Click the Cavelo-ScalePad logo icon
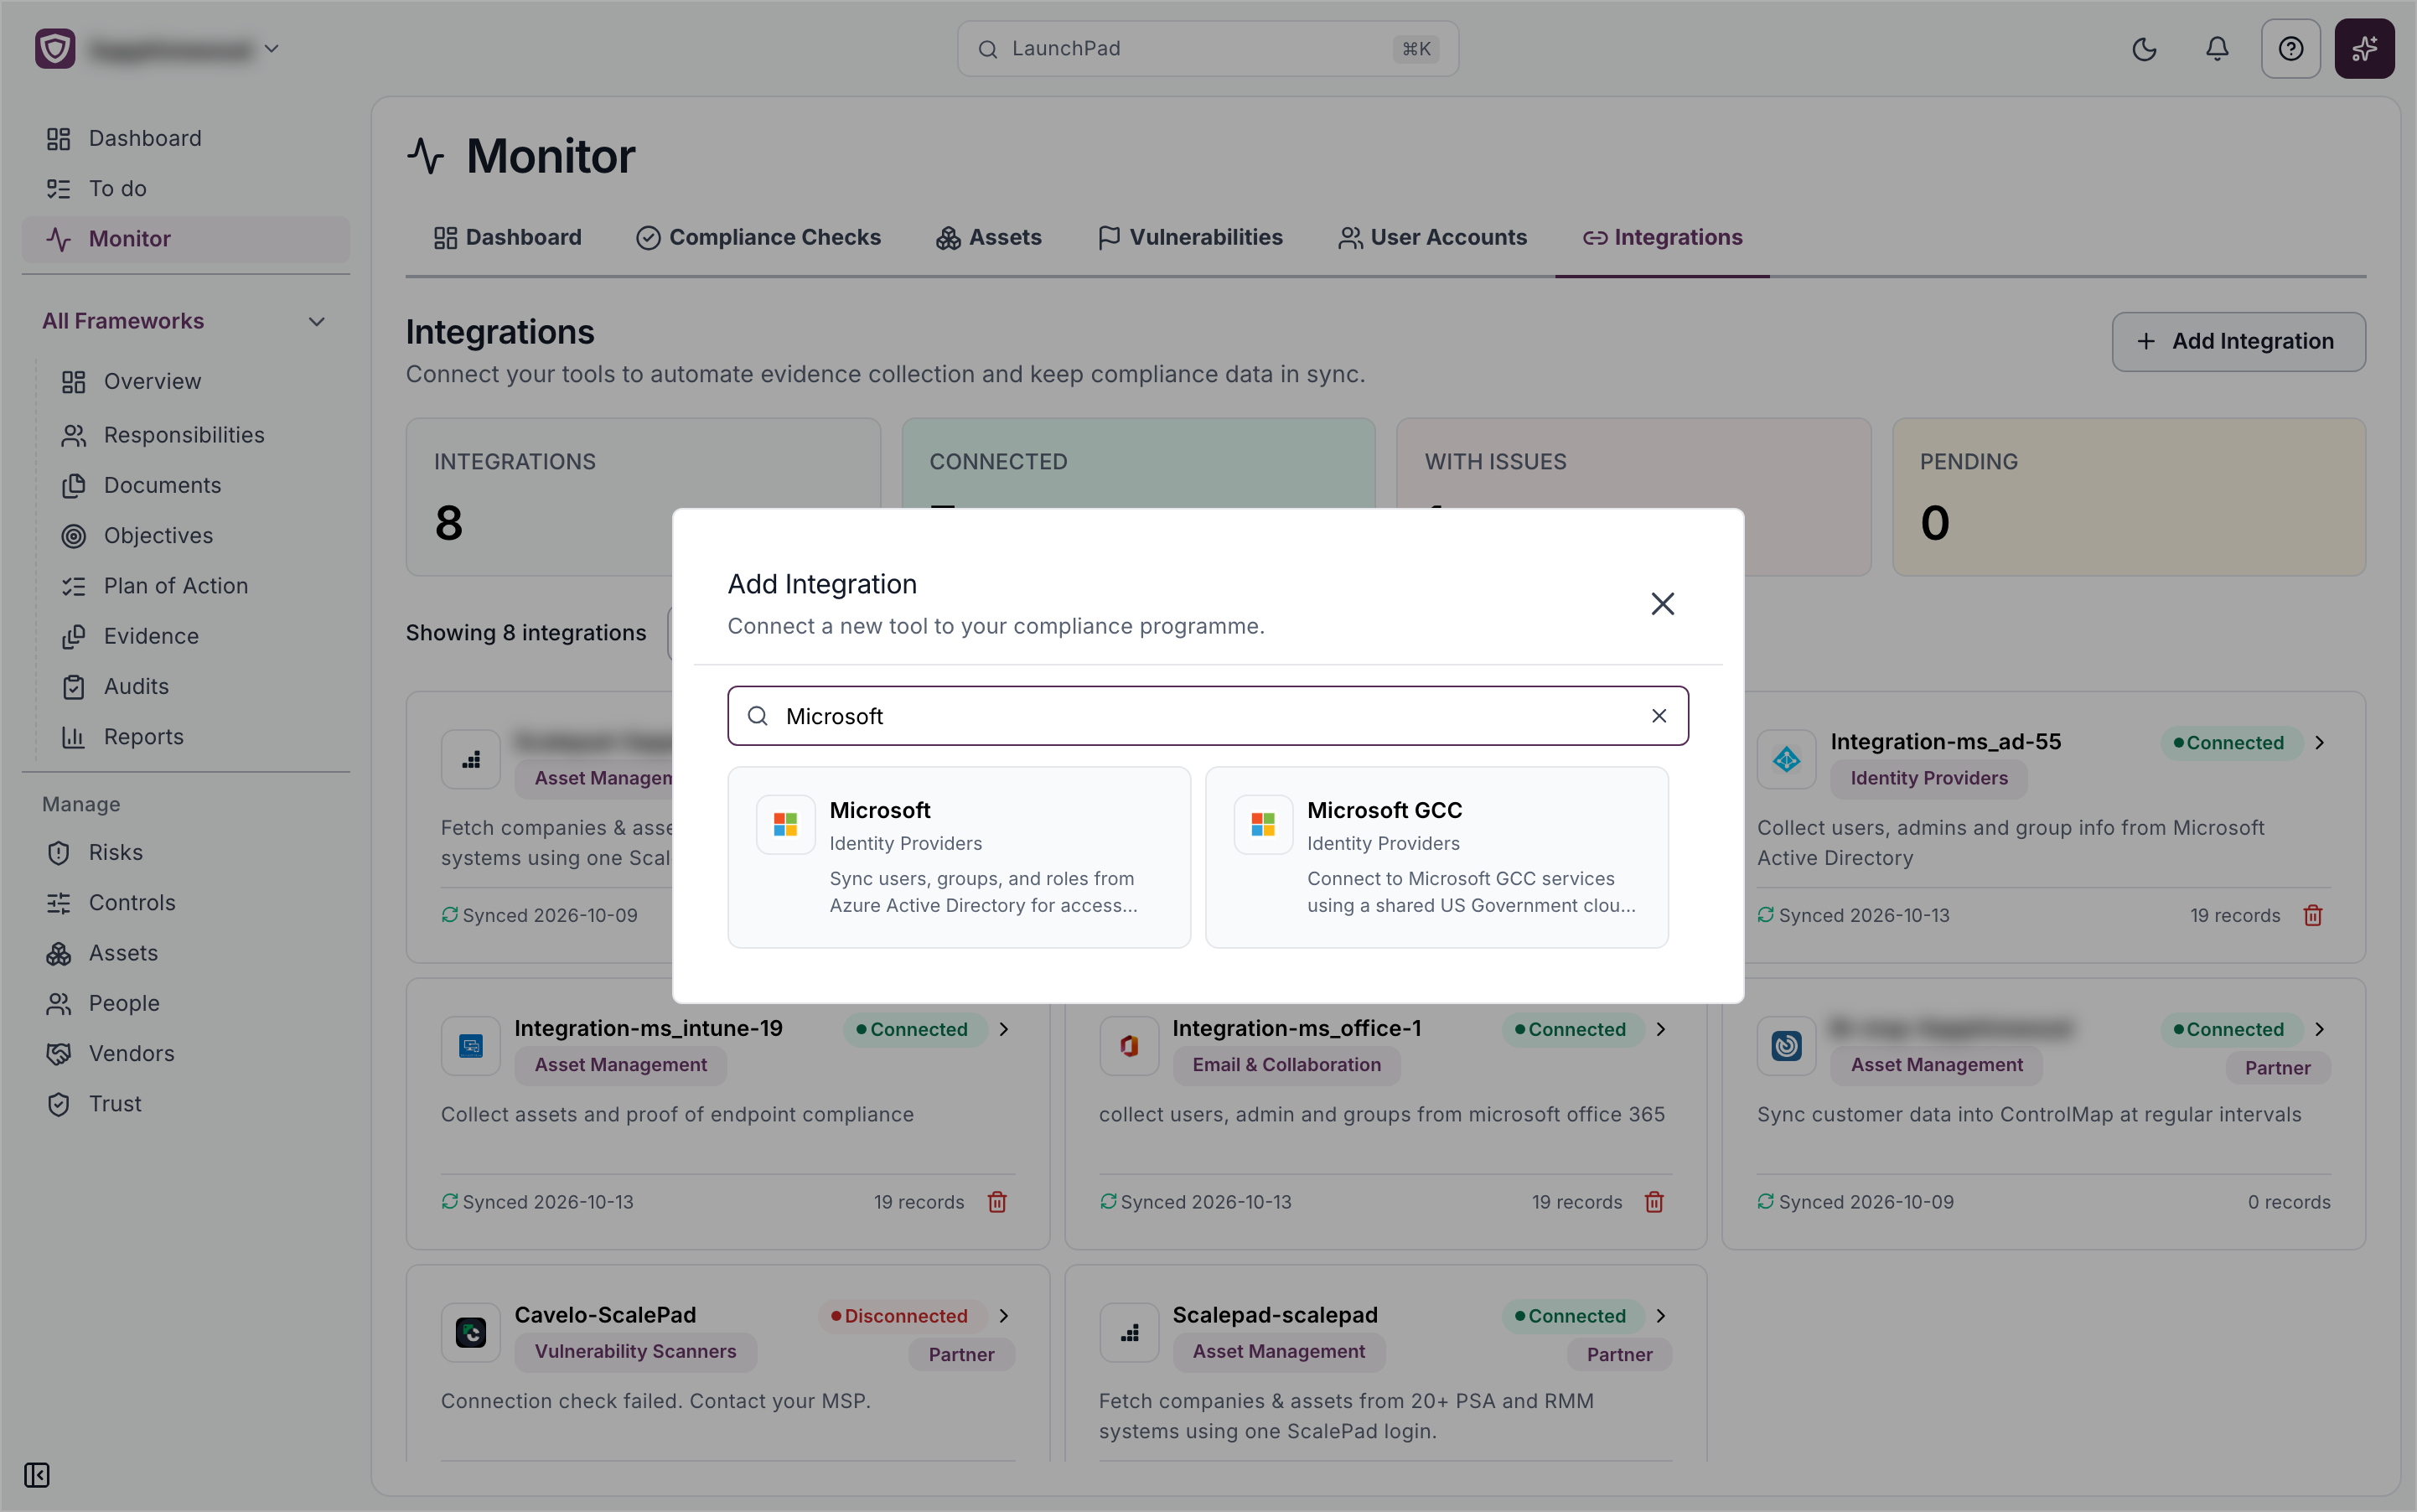 [470, 1333]
